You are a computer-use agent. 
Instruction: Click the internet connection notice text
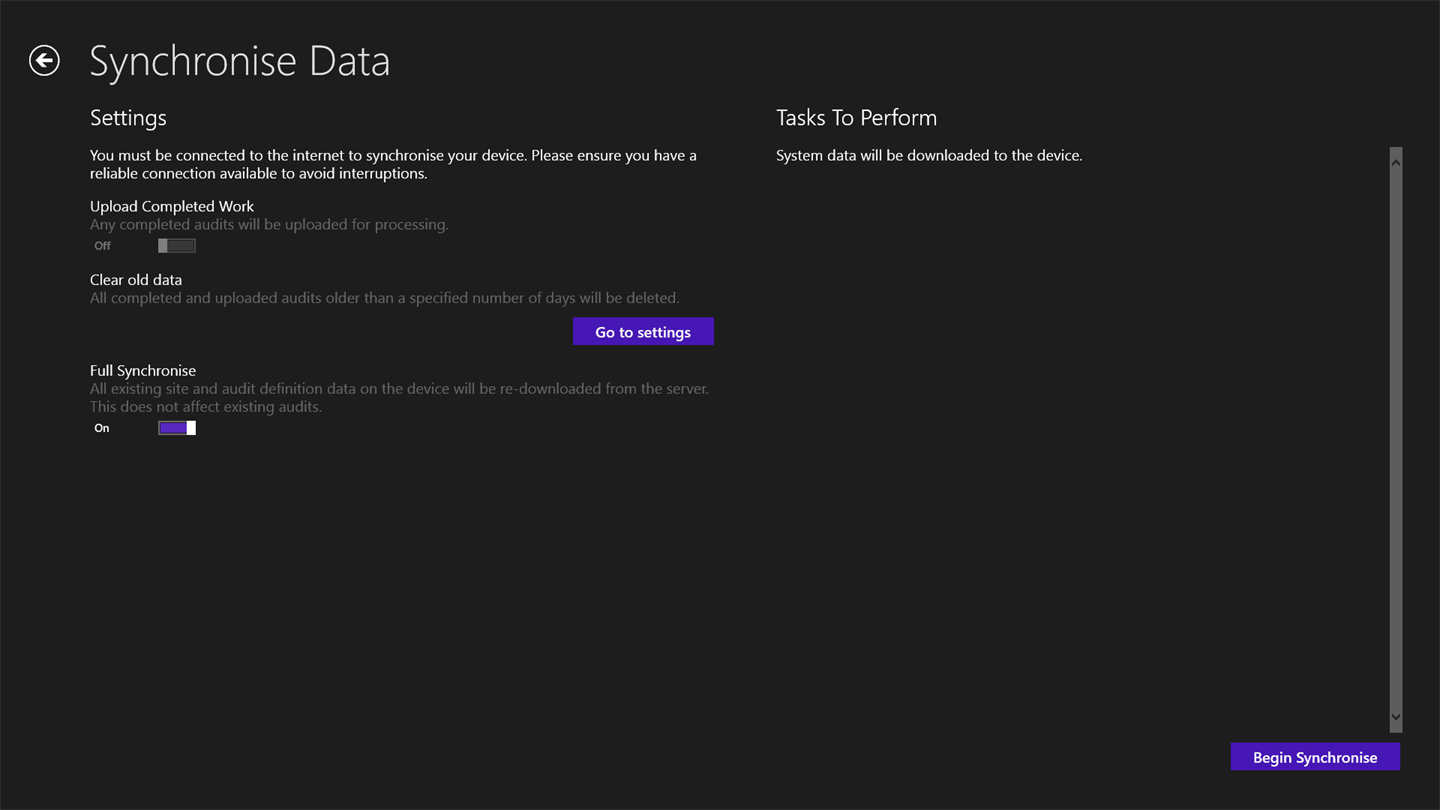pyautogui.click(x=393, y=164)
